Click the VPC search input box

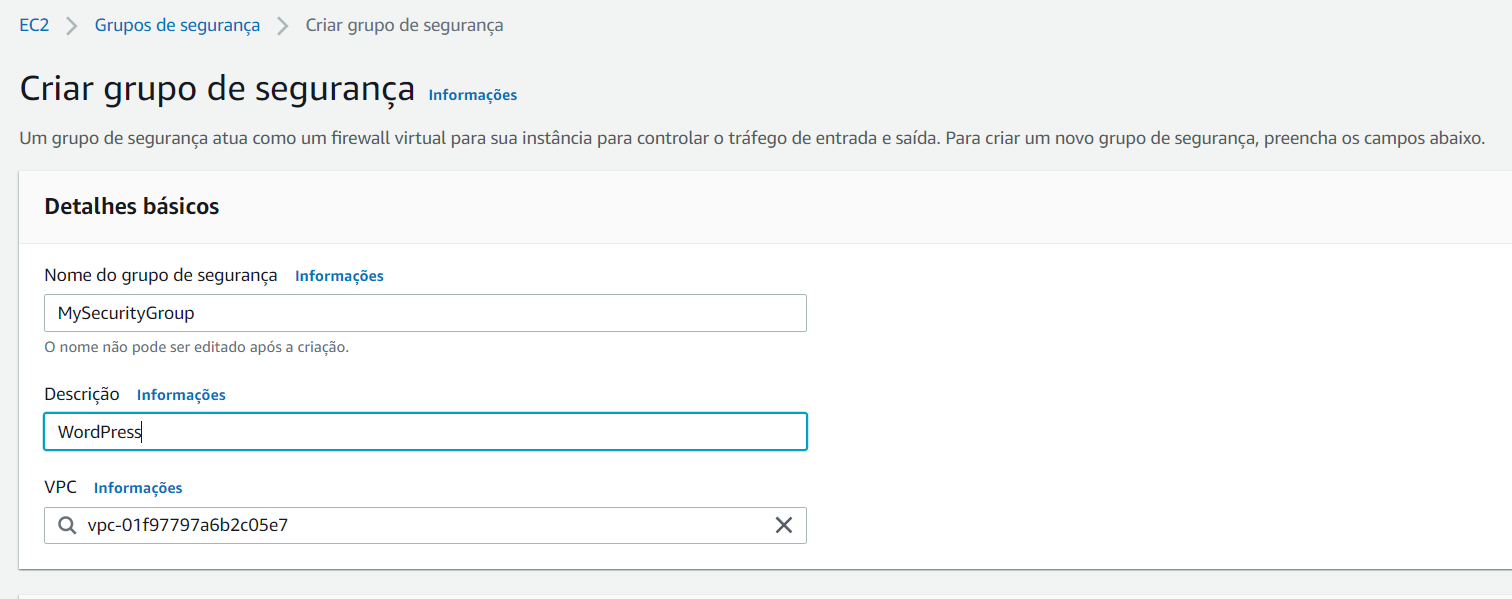[x=400, y=525]
